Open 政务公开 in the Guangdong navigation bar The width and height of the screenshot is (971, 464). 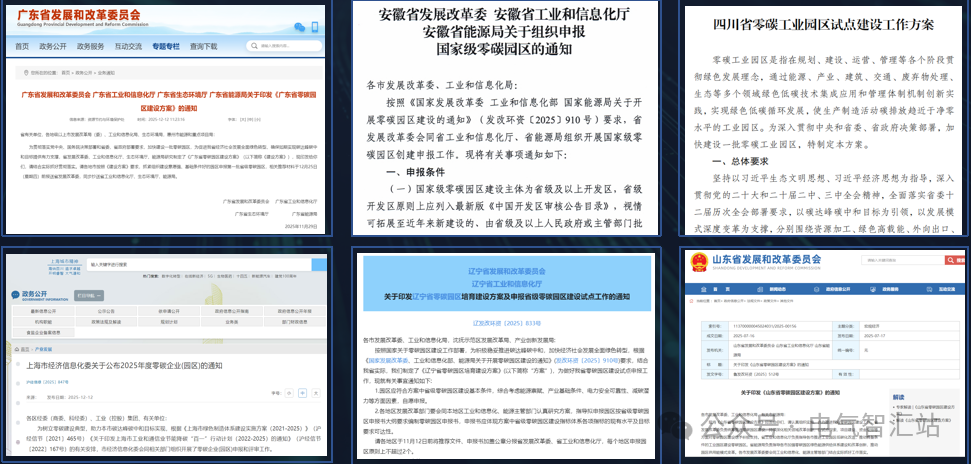pos(53,46)
